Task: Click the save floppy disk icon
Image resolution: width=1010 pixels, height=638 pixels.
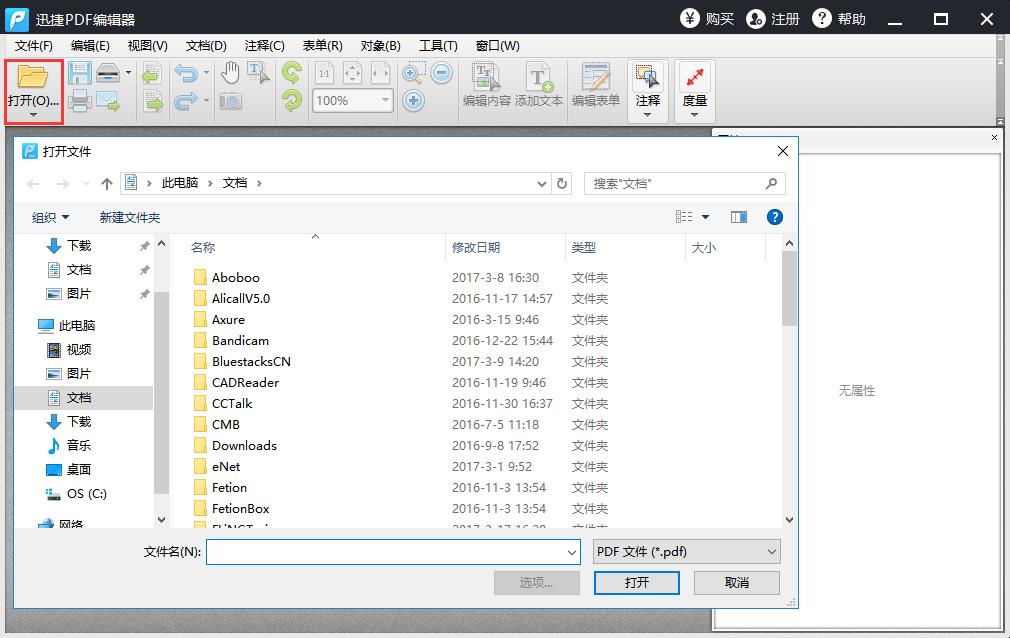Action: click(79, 73)
